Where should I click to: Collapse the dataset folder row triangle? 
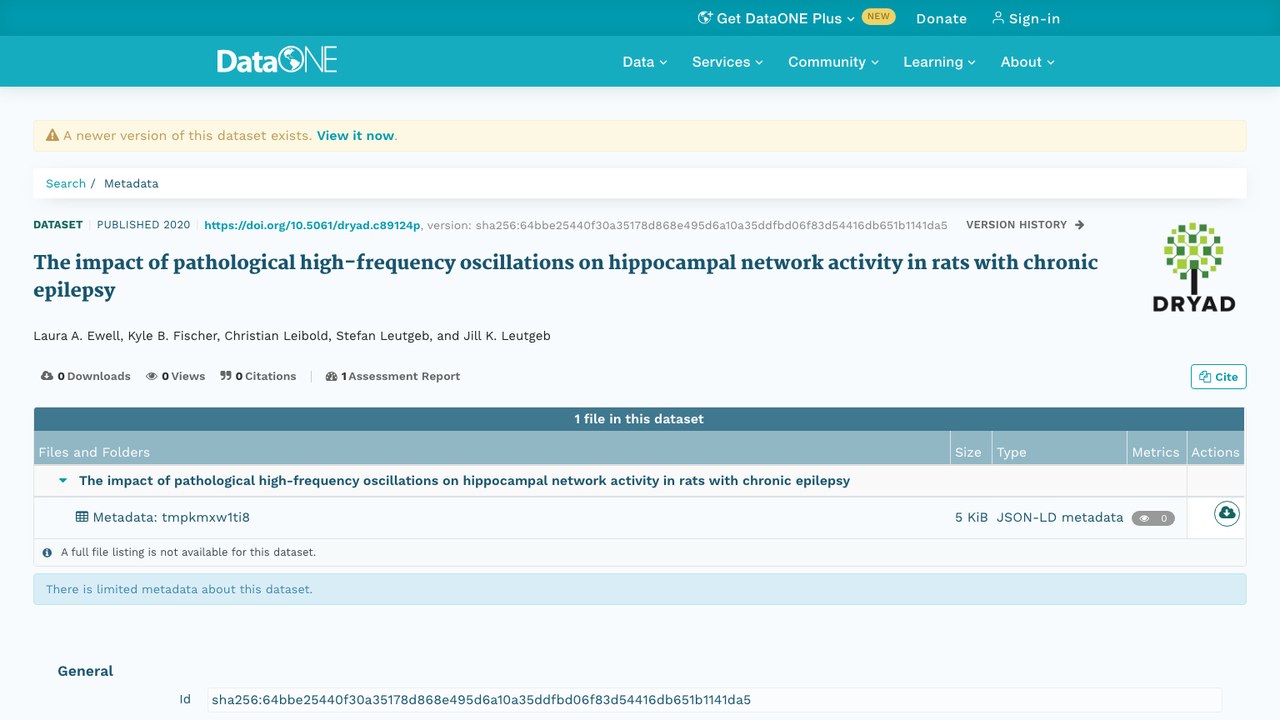[x=63, y=481]
